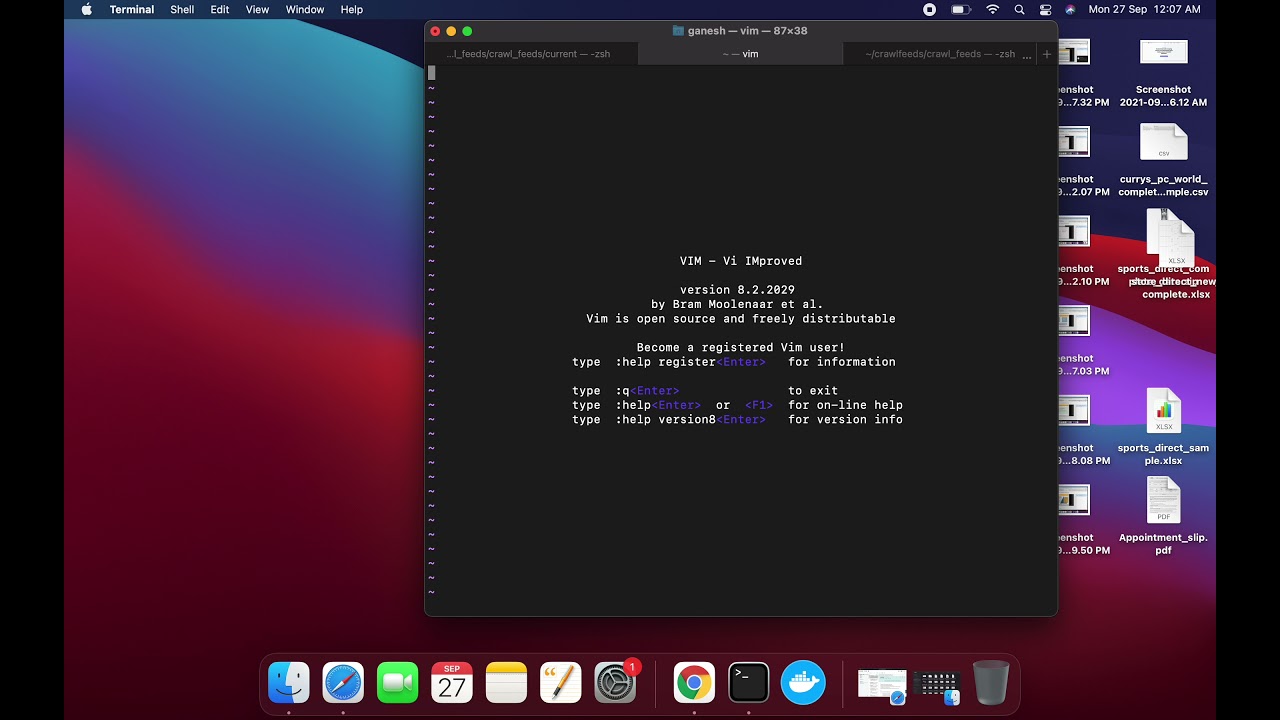Launch Safari from the Dock
Image resolution: width=1280 pixels, height=720 pixels.
click(343, 683)
